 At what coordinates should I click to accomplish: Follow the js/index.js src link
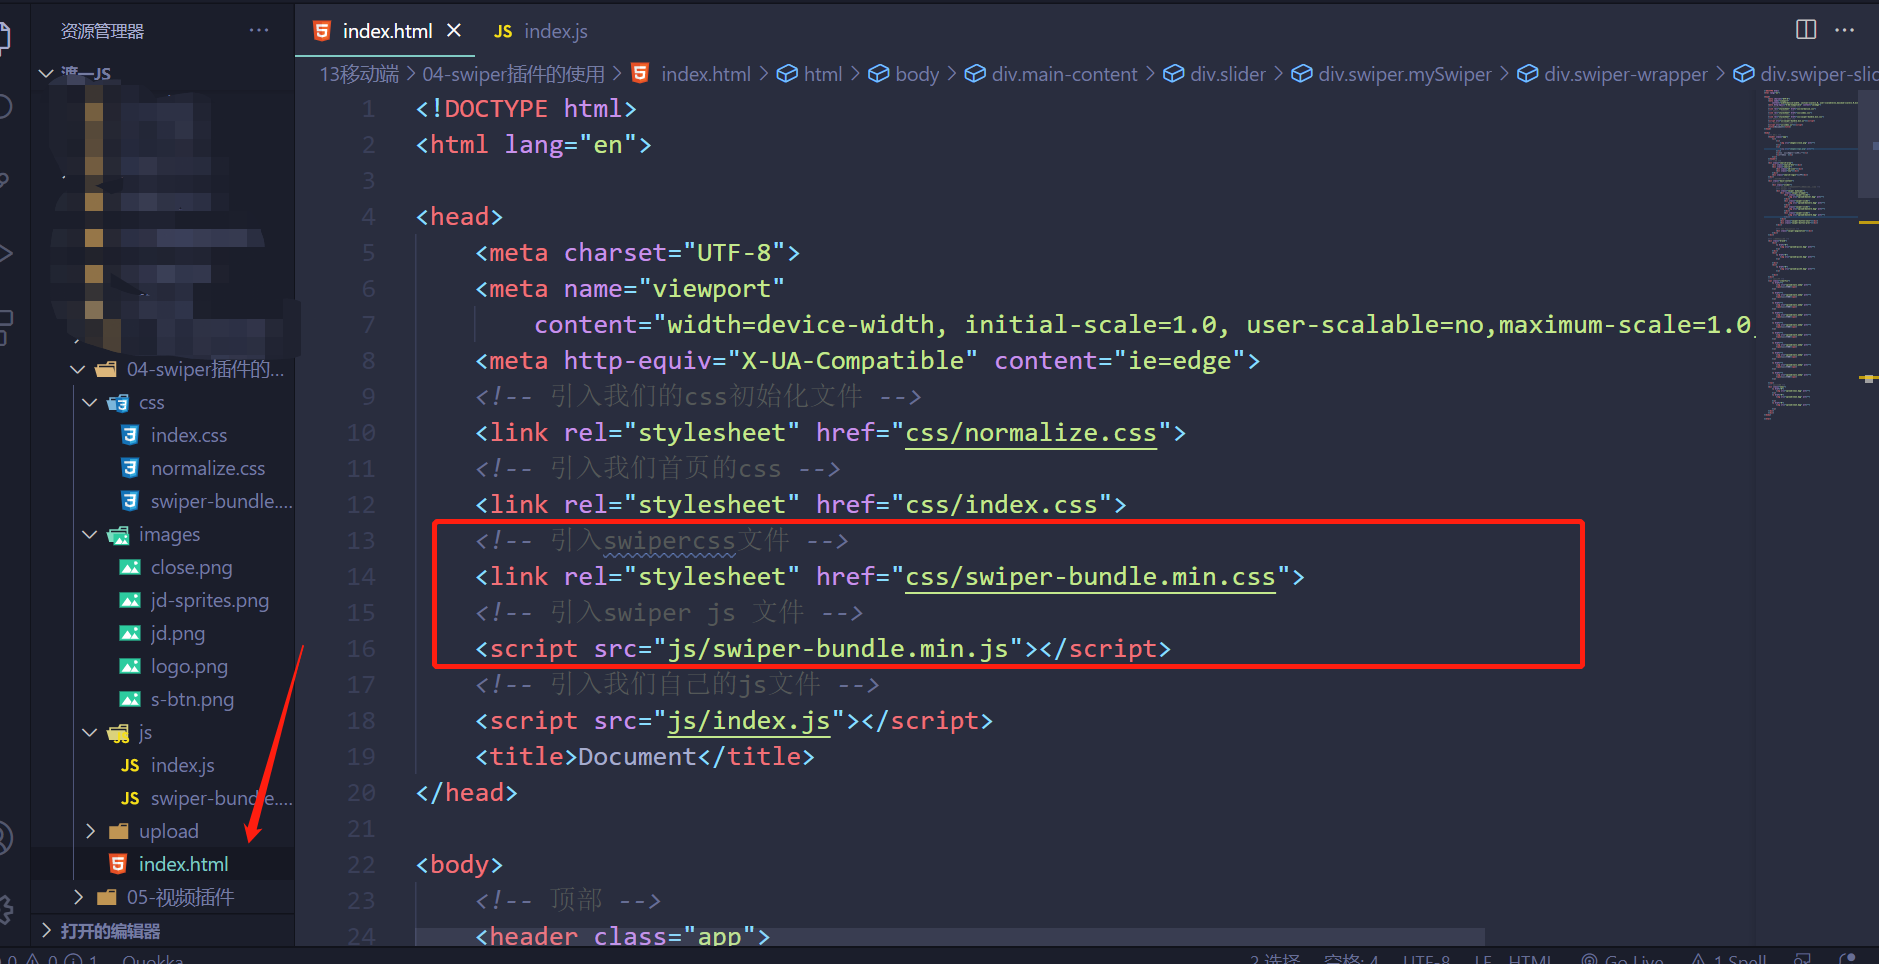pos(748,721)
